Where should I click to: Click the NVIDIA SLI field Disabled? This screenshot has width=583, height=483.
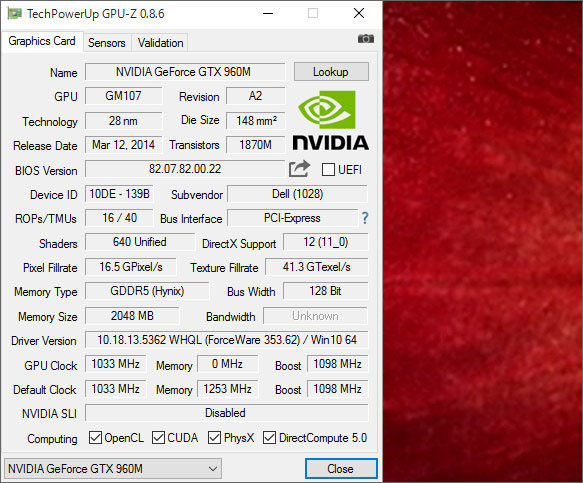click(x=226, y=413)
